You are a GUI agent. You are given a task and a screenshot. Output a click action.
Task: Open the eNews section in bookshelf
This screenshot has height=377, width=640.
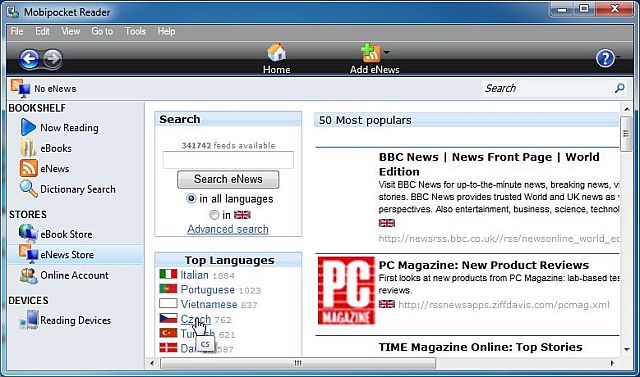54,169
